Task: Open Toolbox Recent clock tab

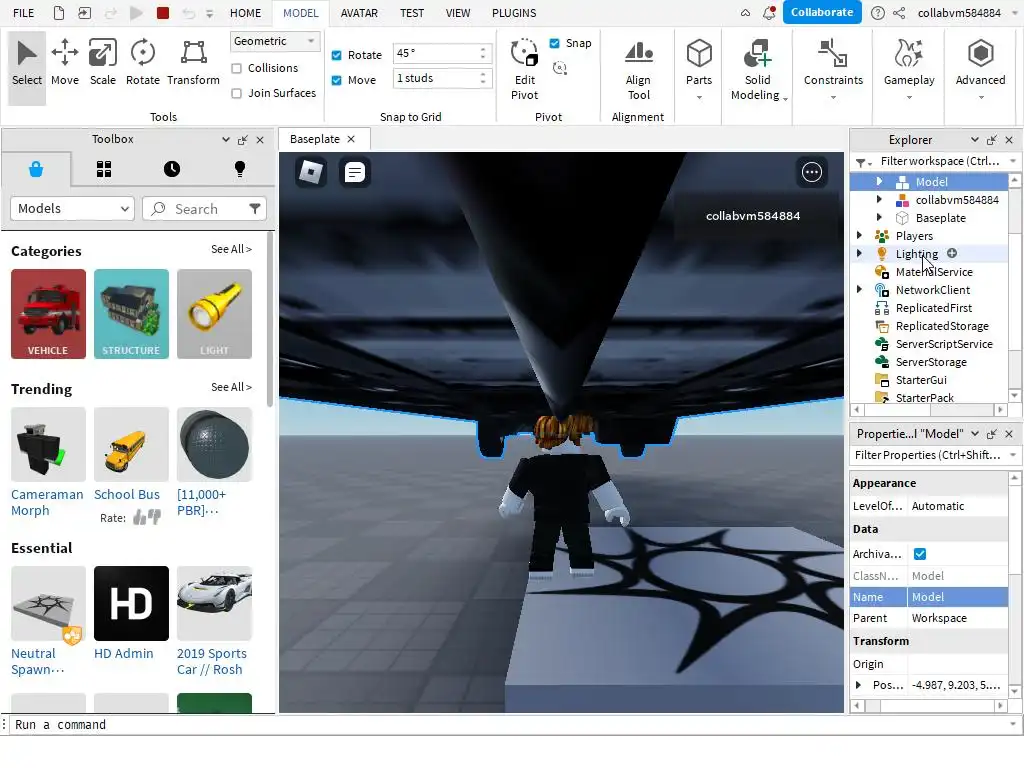Action: tap(172, 169)
